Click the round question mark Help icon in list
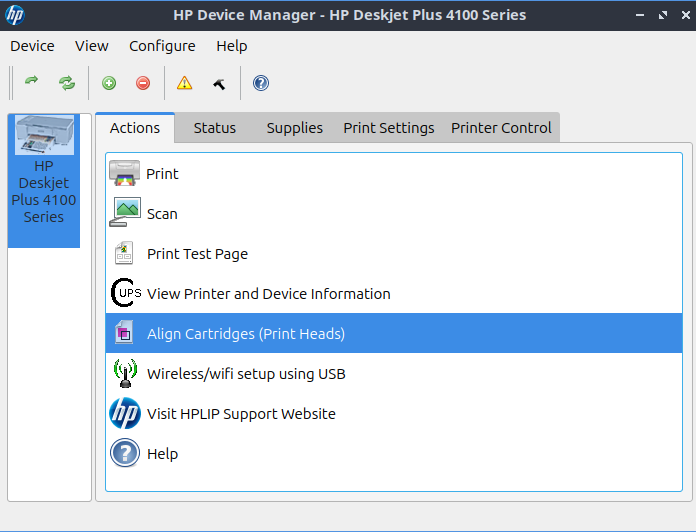Image resolution: width=696 pixels, height=532 pixels. [x=125, y=453]
